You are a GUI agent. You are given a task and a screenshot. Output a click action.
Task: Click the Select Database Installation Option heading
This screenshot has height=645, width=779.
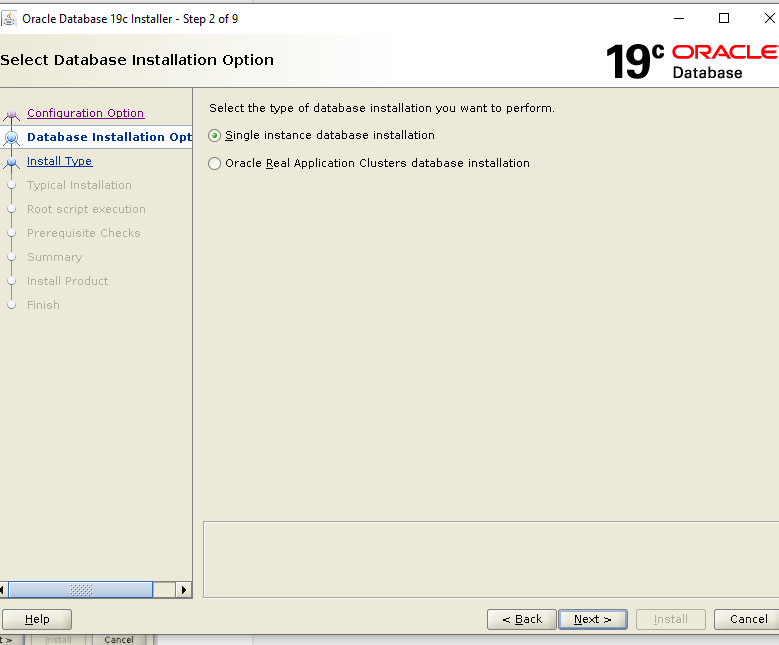[137, 60]
